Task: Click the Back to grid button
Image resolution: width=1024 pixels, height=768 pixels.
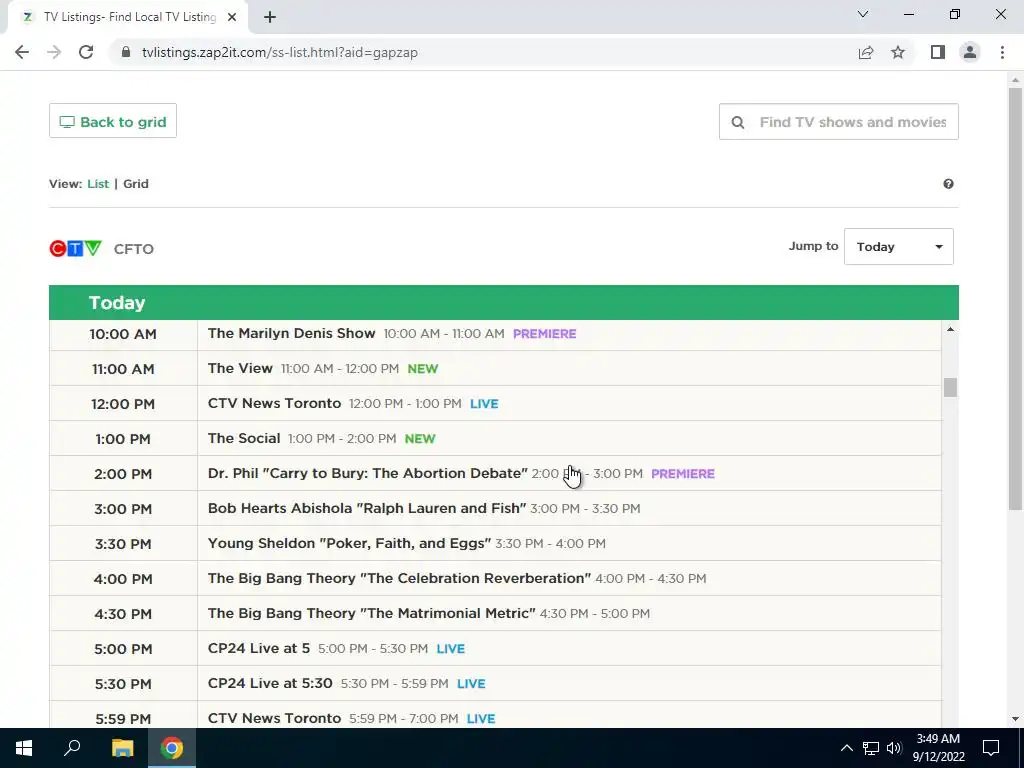Action: [x=113, y=121]
